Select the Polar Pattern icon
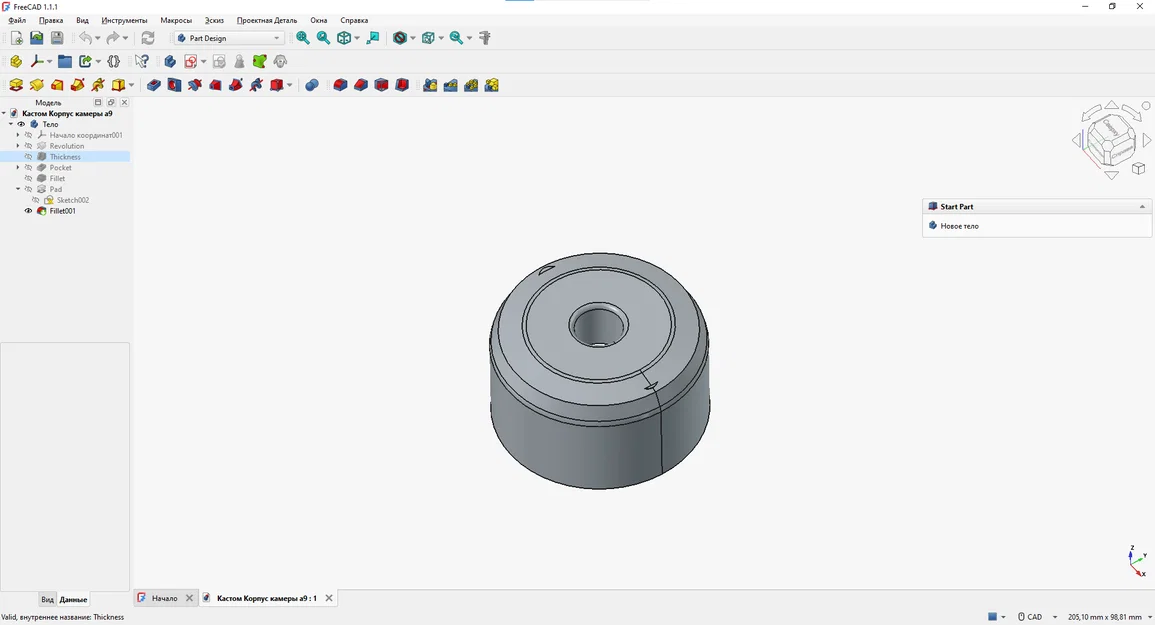 (471, 85)
